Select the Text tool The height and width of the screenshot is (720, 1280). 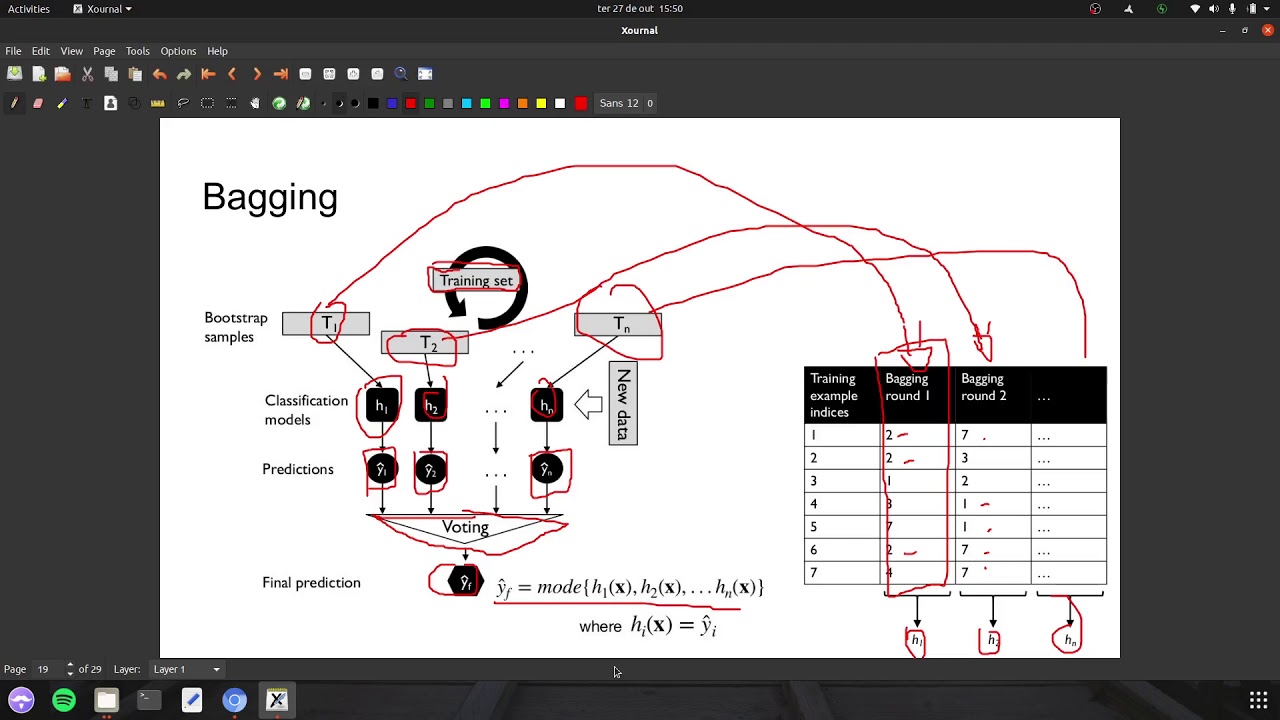tap(87, 103)
